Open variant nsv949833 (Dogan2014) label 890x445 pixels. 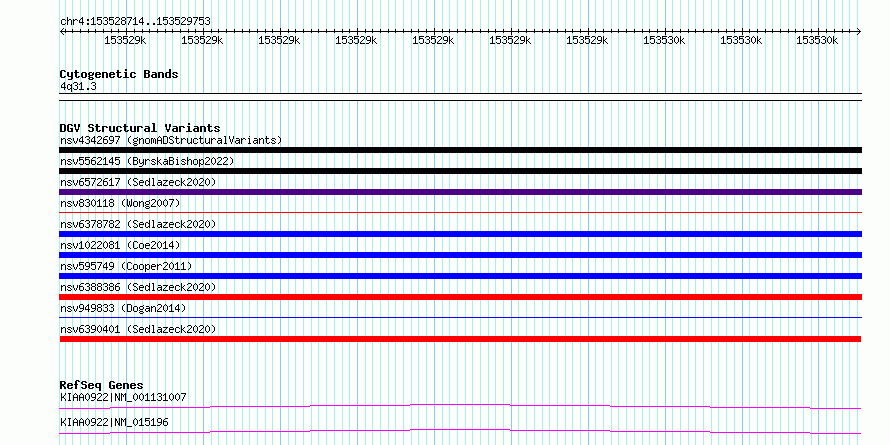(x=123, y=308)
